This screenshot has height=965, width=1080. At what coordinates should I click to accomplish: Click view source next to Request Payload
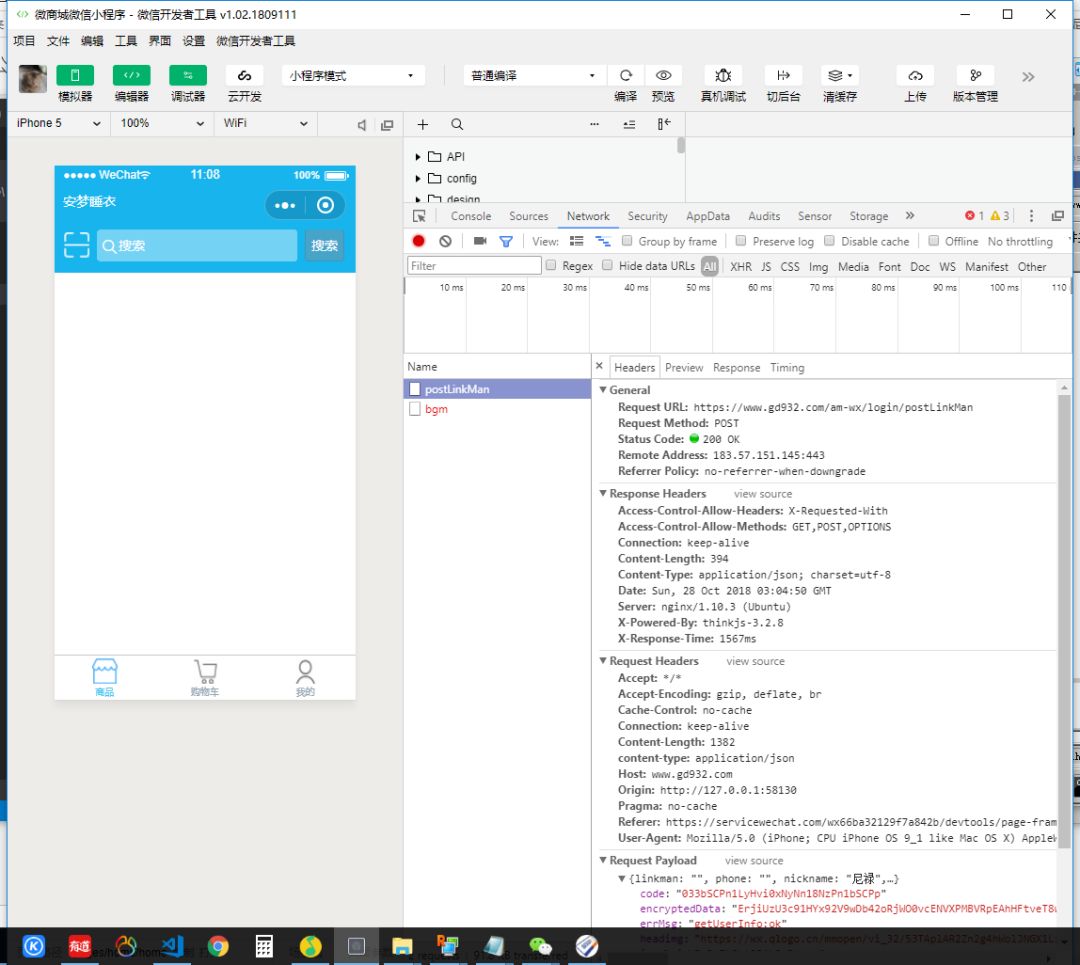click(754, 860)
